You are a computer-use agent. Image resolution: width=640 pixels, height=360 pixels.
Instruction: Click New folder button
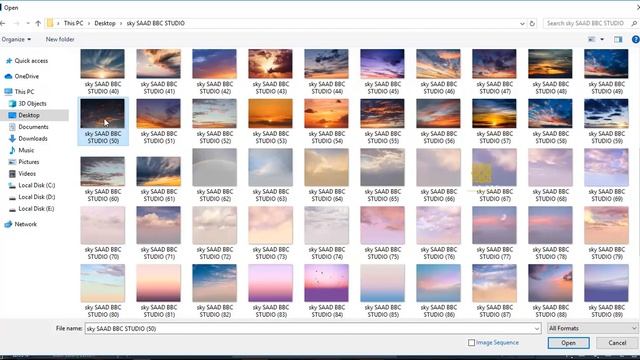point(60,39)
